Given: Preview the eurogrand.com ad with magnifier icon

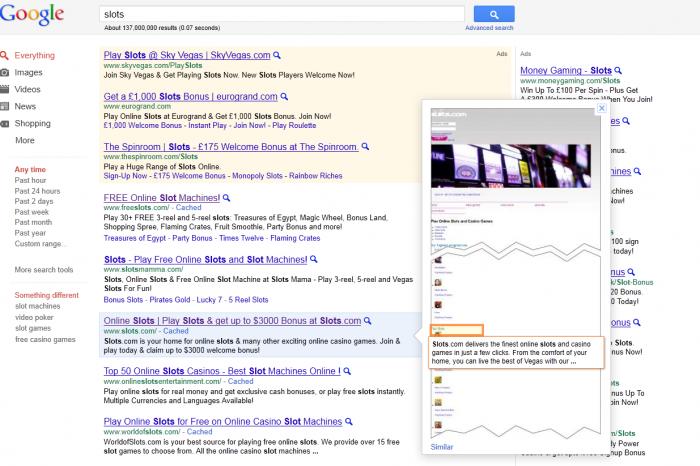Looking at the screenshot, I should pos(284,96).
